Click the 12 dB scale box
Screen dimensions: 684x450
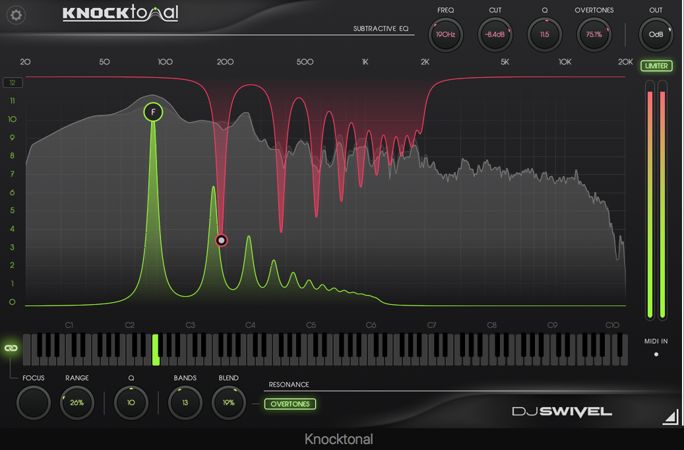point(13,83)
